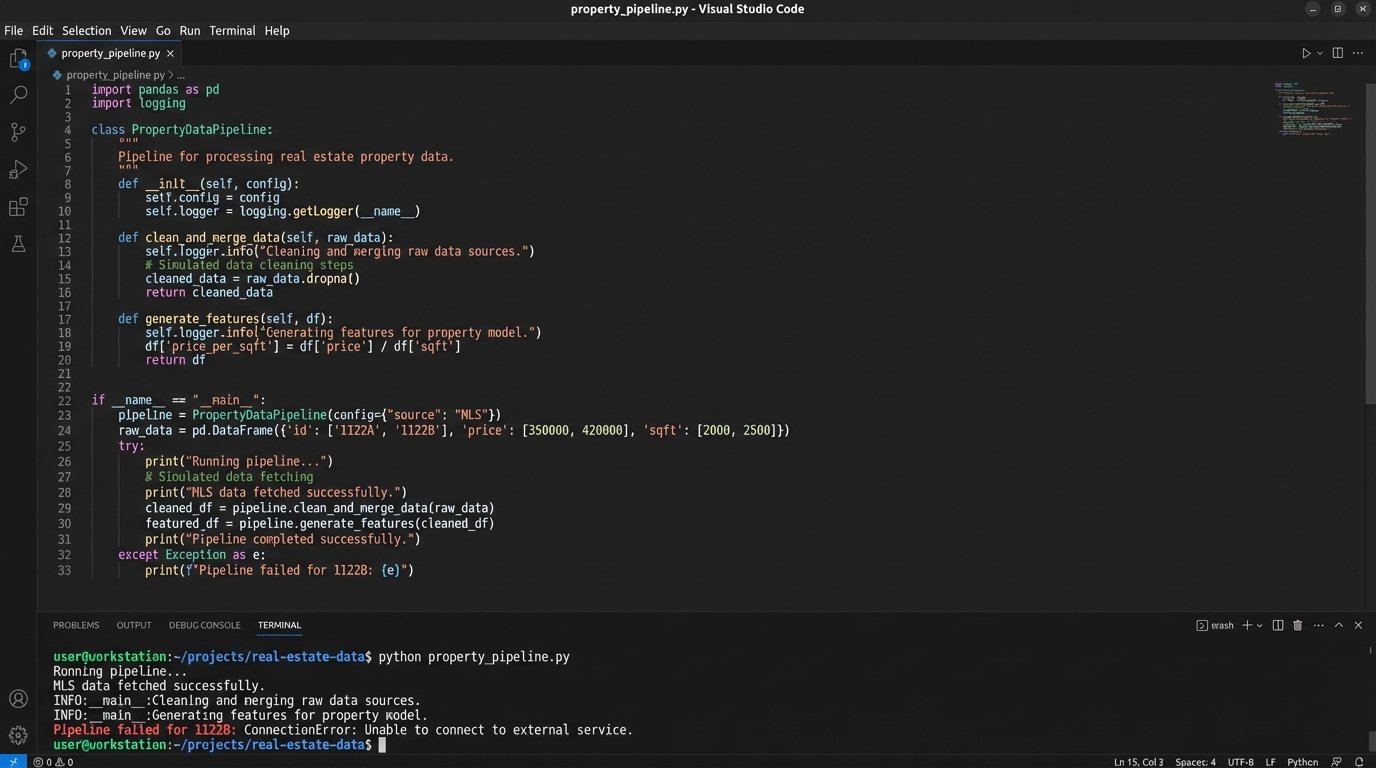Switch to the Debug Console tab
This screenshot has width=1376, height=768.
click(204, 625)
